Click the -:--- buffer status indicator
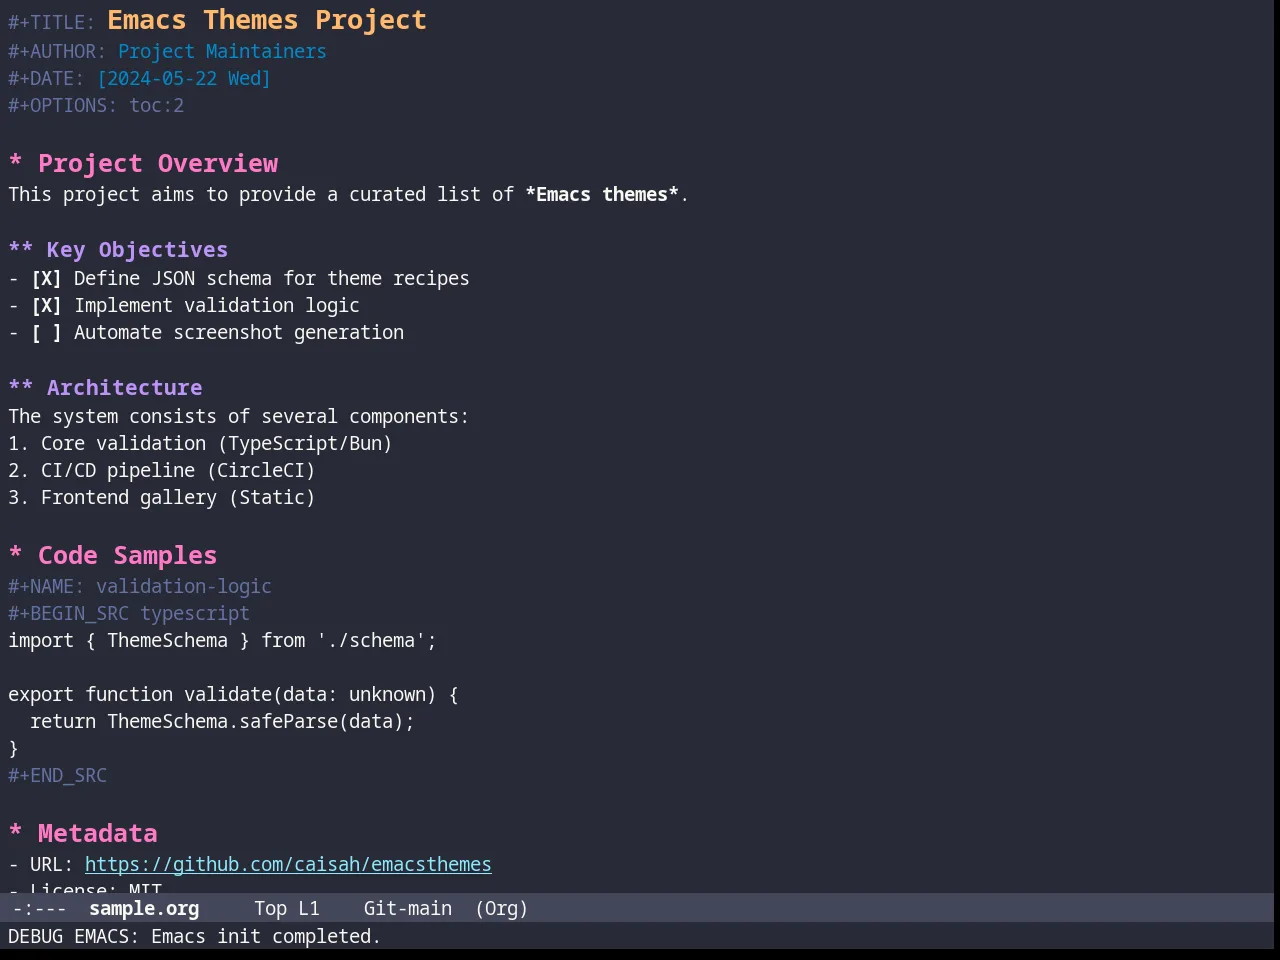Image resolution: width=1280 pixels, height=960 pixels. (40, 908)
